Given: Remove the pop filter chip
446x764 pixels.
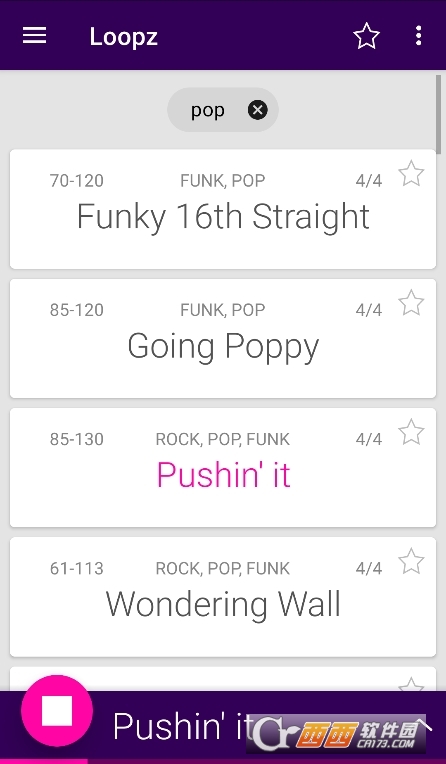Looking at the screenshot, I should [x=257, y=110].
